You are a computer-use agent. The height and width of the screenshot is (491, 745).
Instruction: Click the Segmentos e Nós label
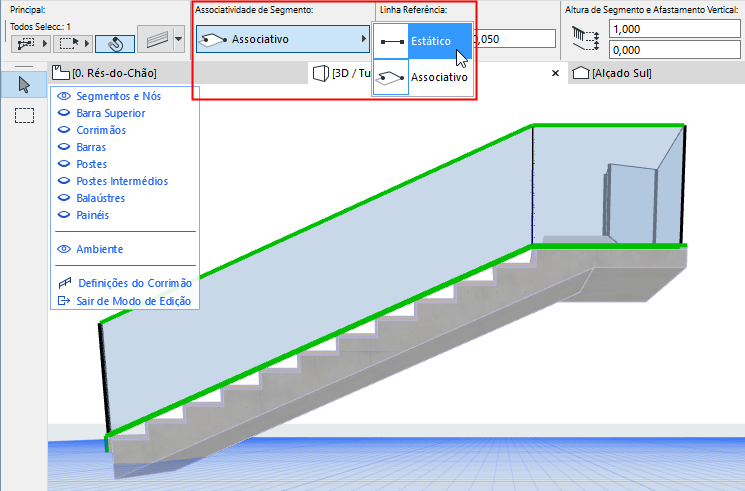pyautogui.click(x=119, y=96)
